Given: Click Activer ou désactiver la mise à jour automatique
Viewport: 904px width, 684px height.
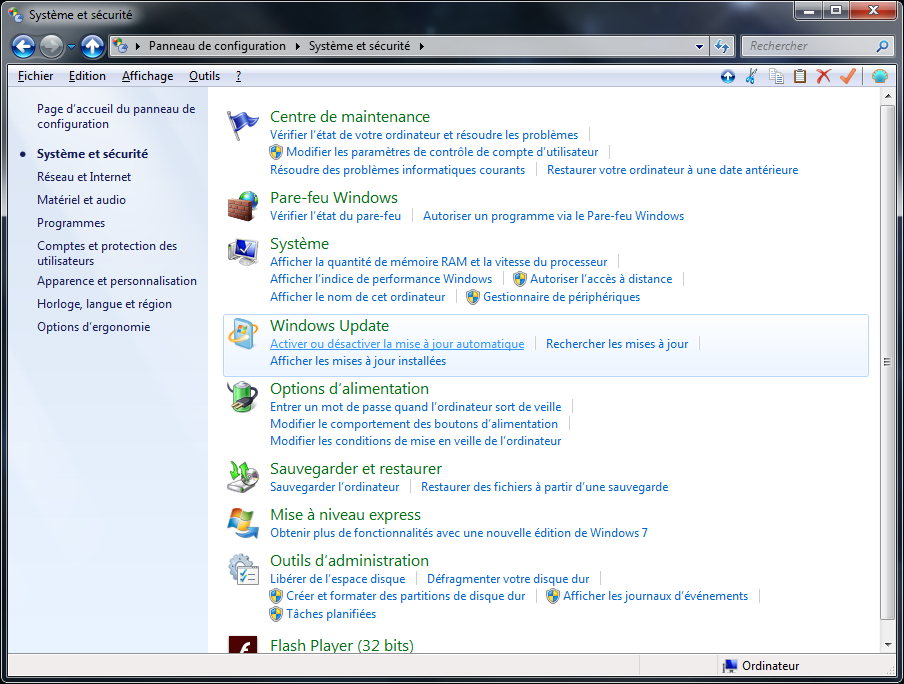Looking at the screenshot, I should click(397, 344).
